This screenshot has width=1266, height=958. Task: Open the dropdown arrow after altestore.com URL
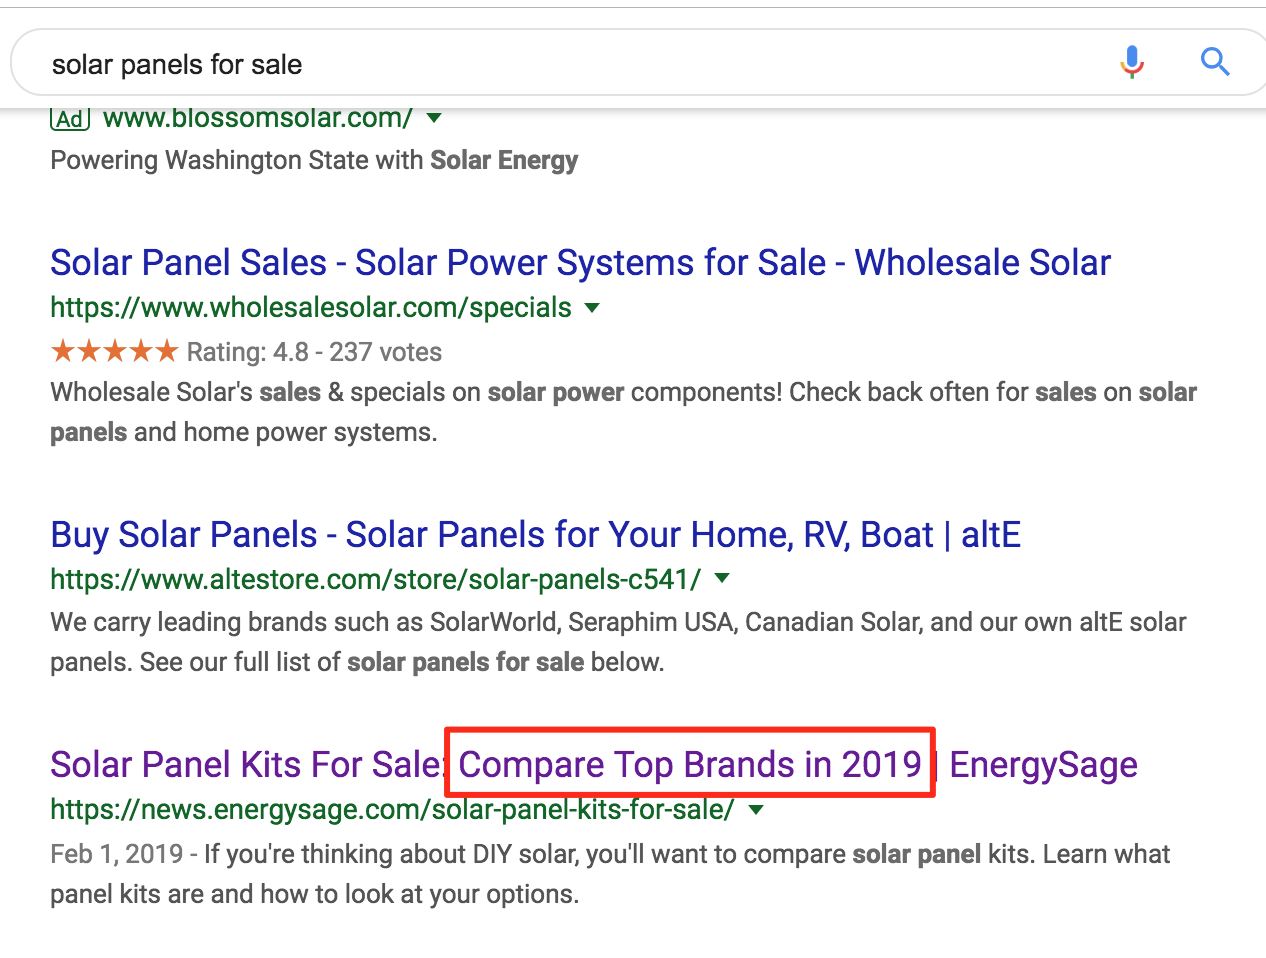(722, 578)
